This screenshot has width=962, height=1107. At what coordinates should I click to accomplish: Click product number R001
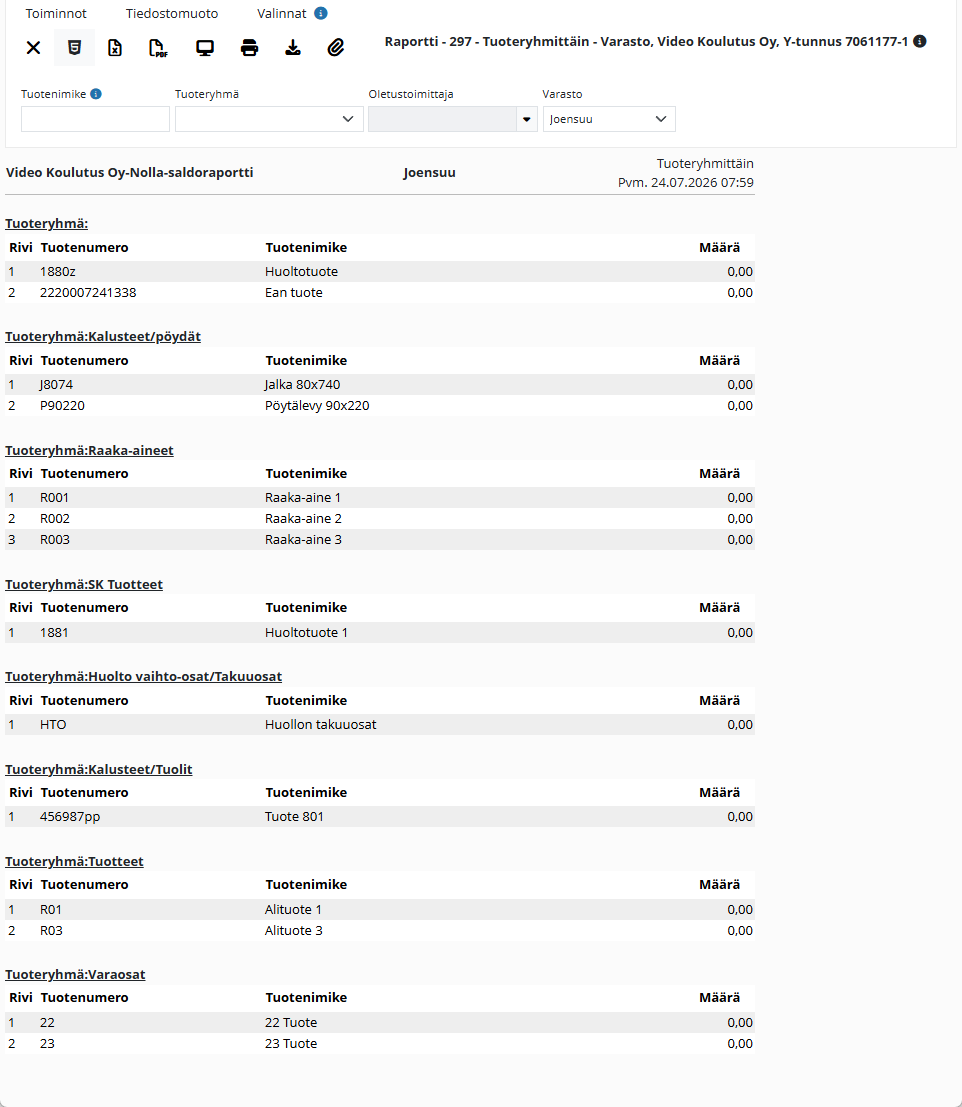(54, 498)
